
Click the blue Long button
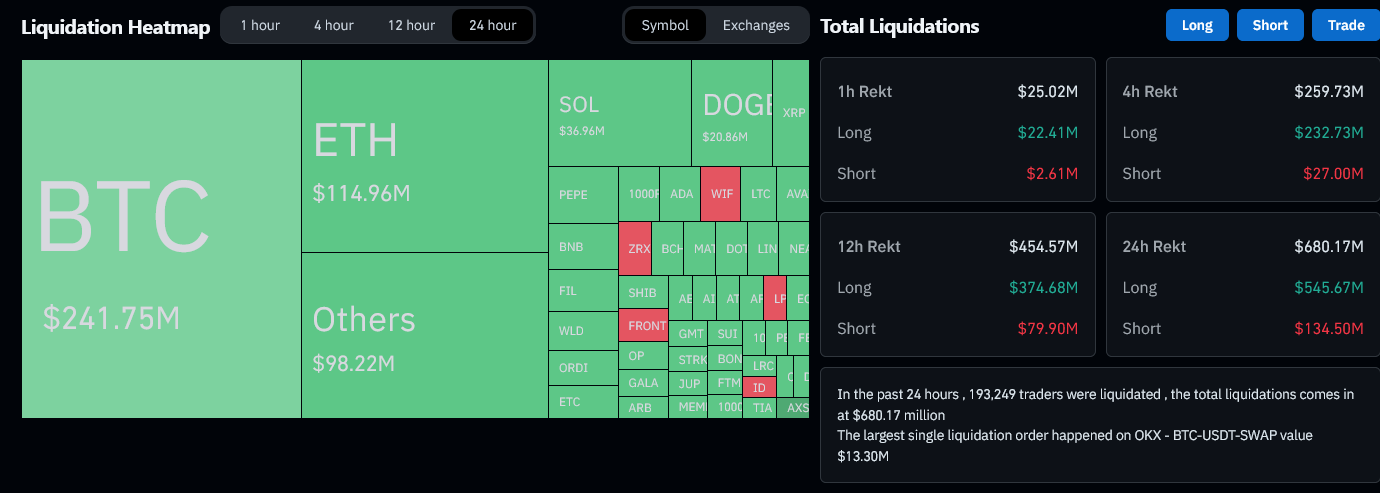tap(1197, 25)
